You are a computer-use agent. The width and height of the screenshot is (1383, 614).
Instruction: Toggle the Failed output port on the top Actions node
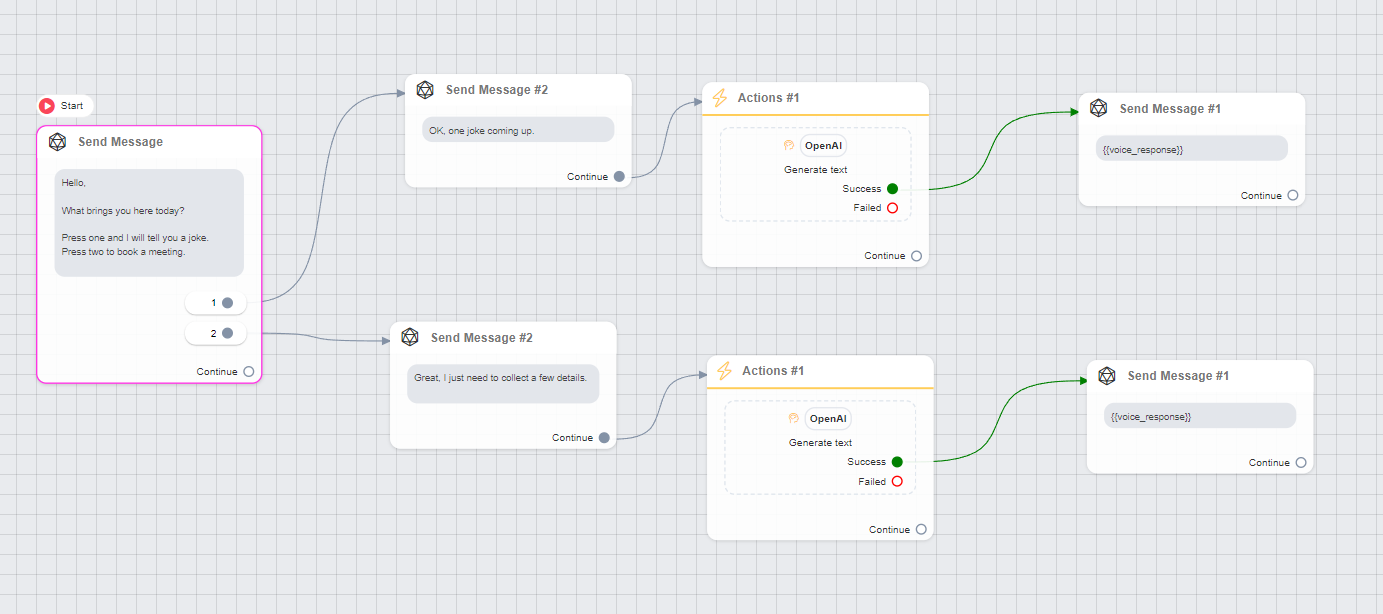click(x=893, y=207)
